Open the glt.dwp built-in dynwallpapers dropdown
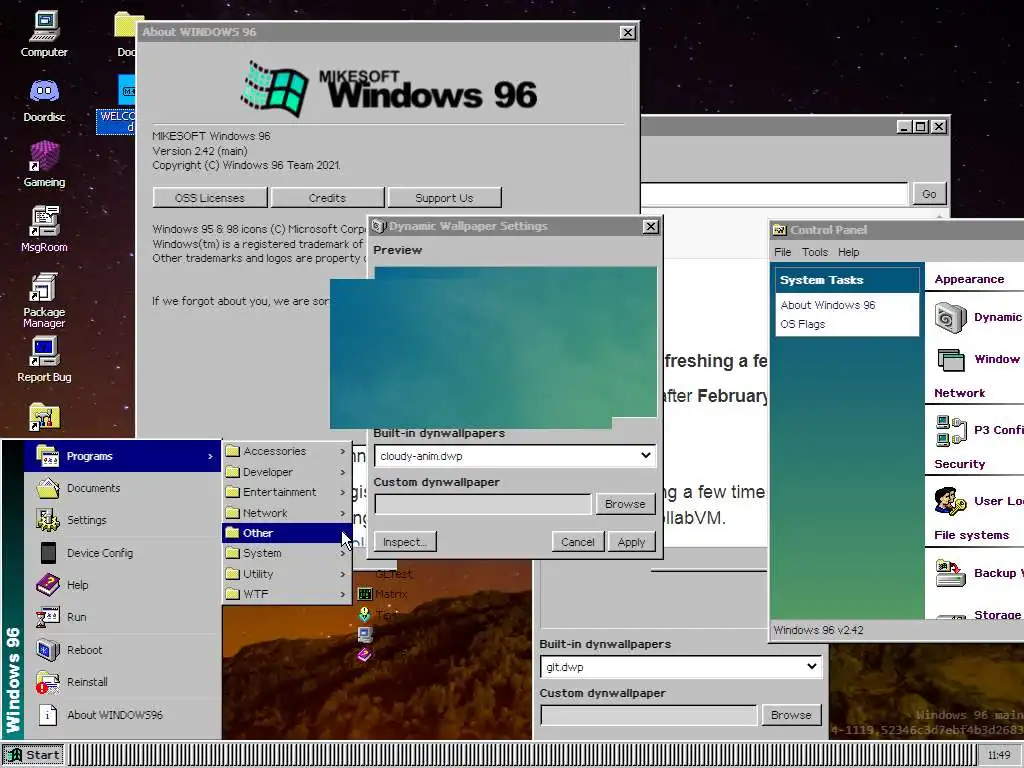Screen dimensions: 1024x768 [x=680, y=667]
